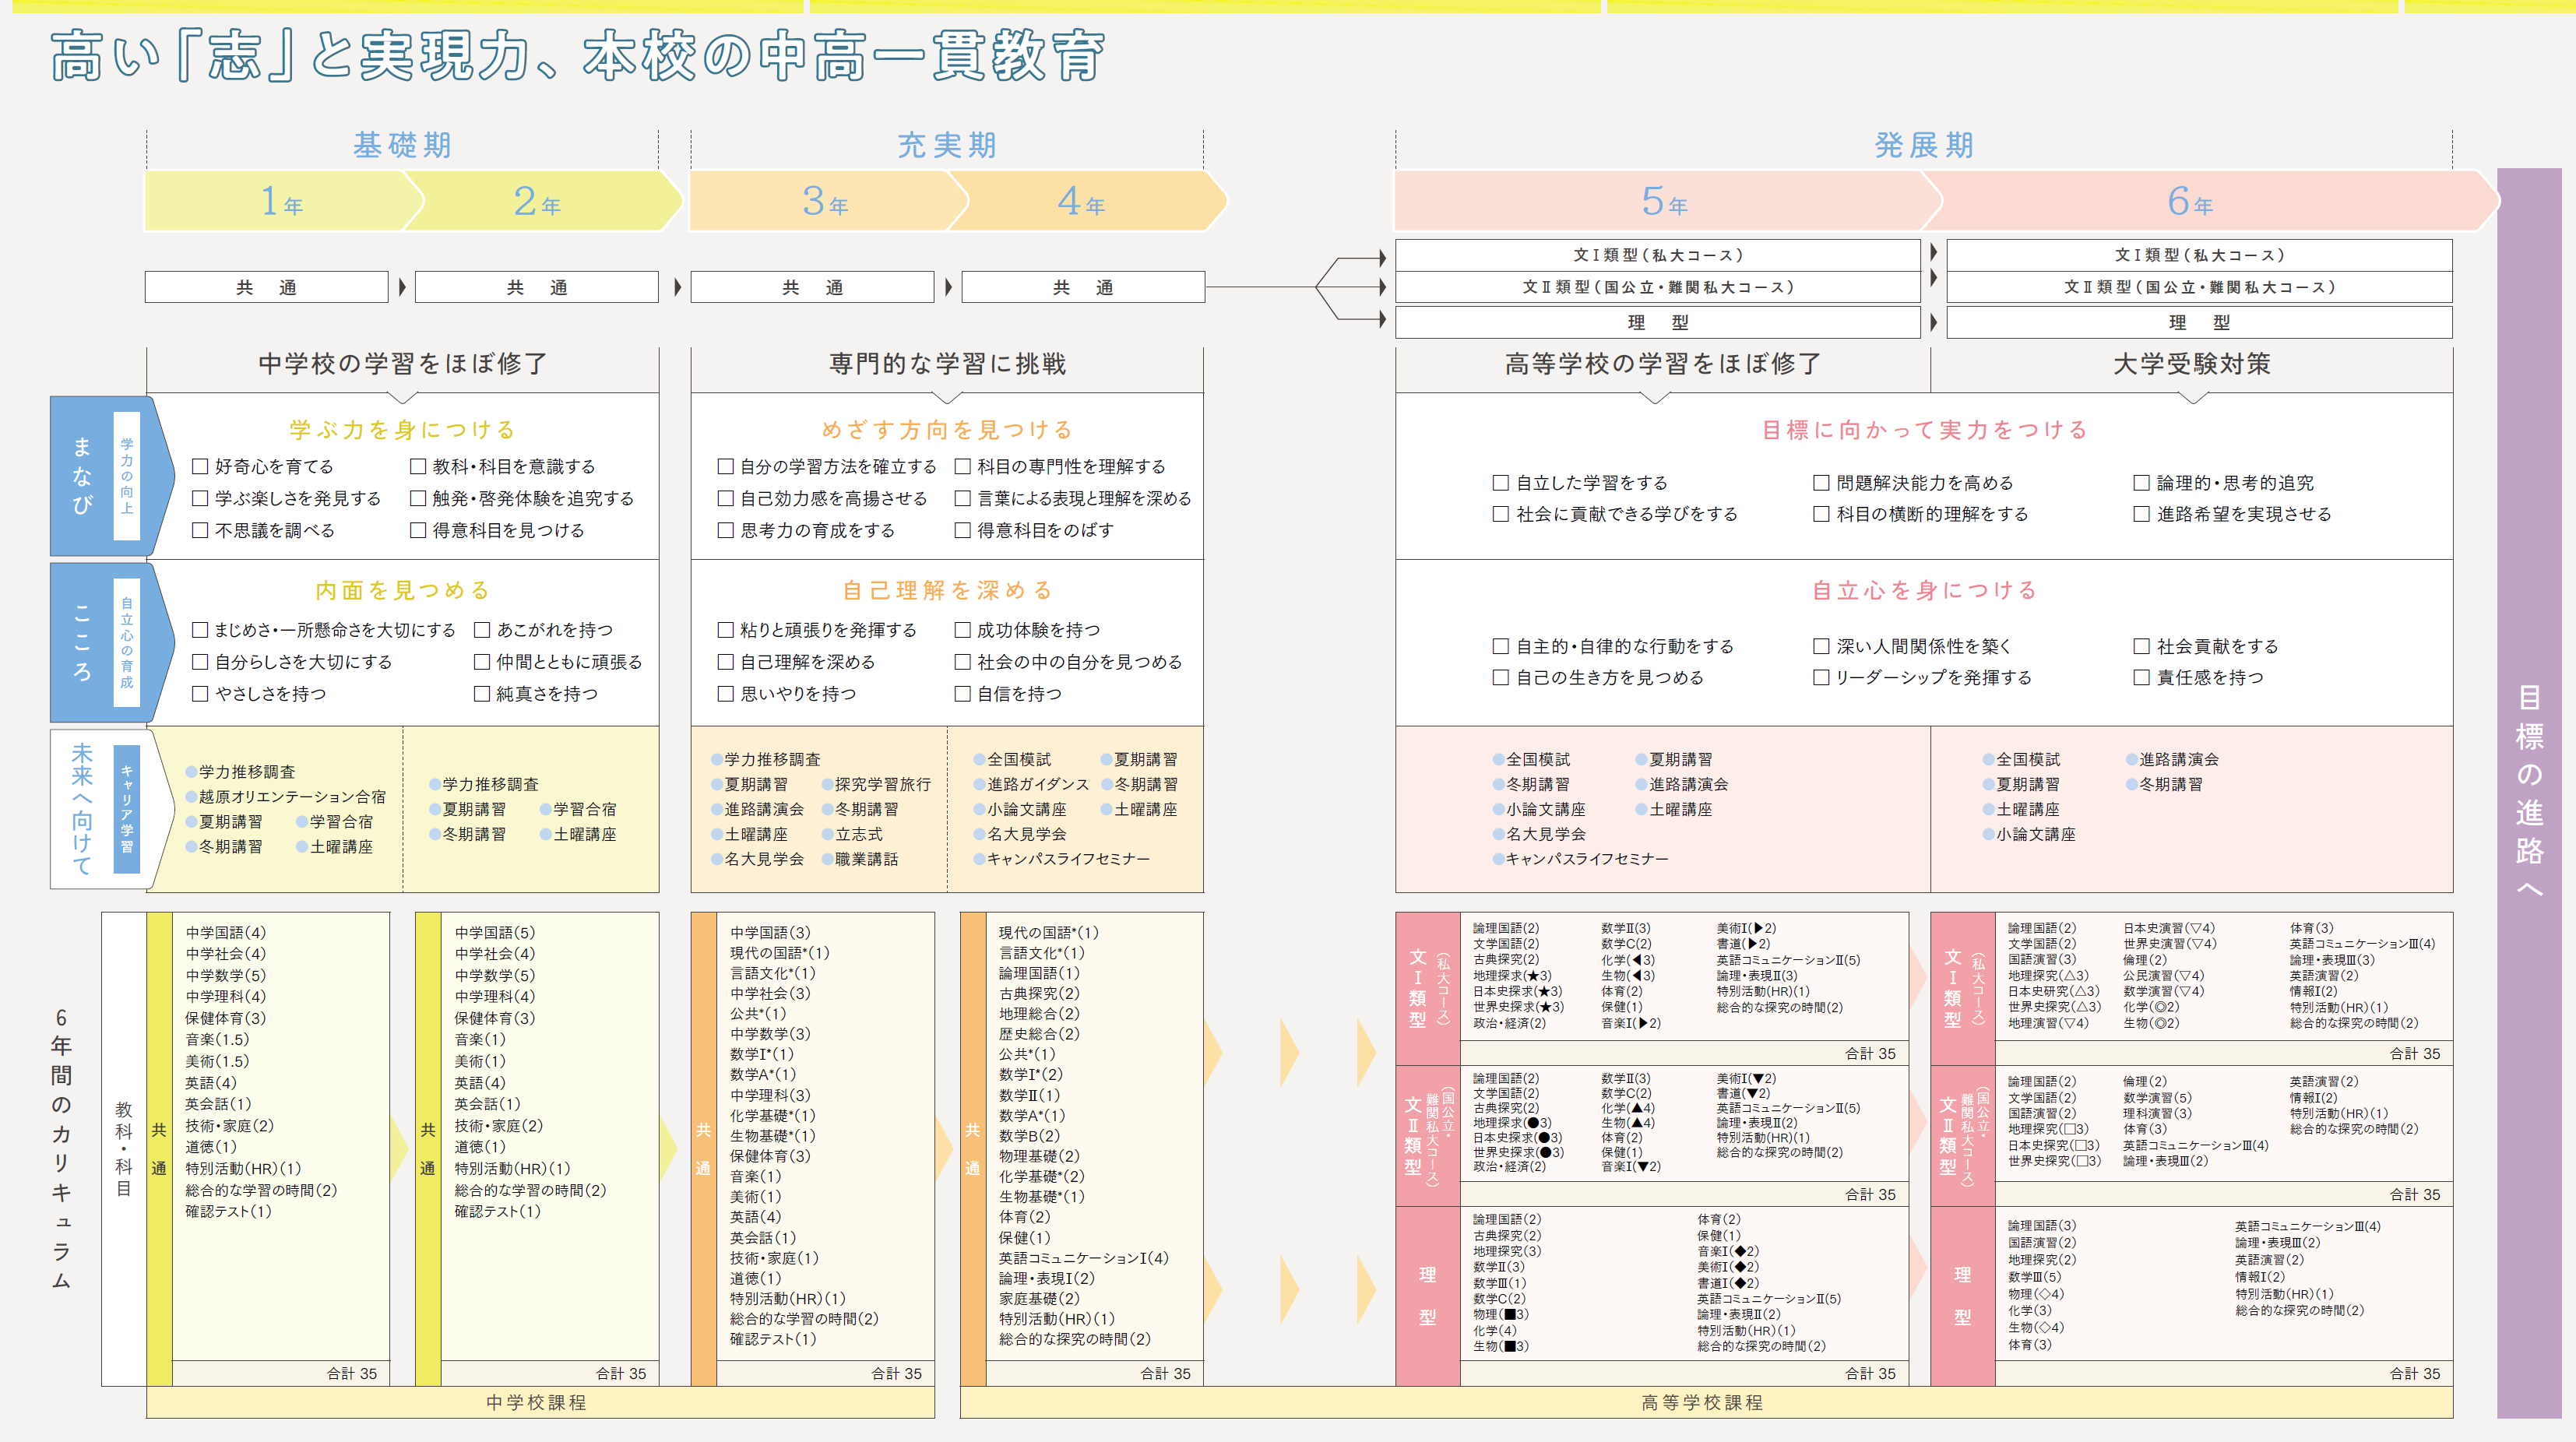Click 数学Ⅲ(5) in 6年 理型 list
The image size is (2576, 1442).
click(2034, 1277)
